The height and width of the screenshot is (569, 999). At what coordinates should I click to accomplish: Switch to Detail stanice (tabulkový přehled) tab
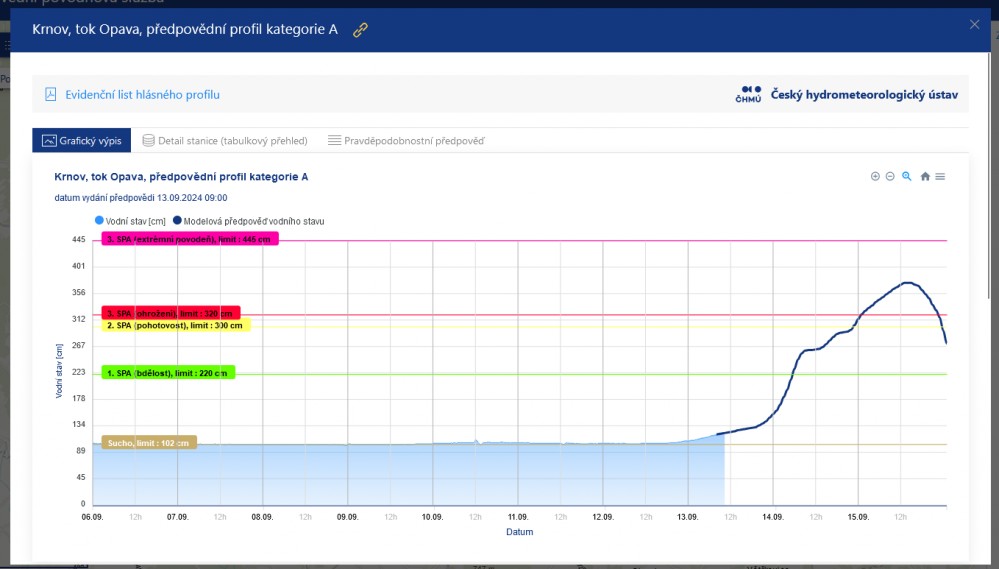(x=225, y=141)
